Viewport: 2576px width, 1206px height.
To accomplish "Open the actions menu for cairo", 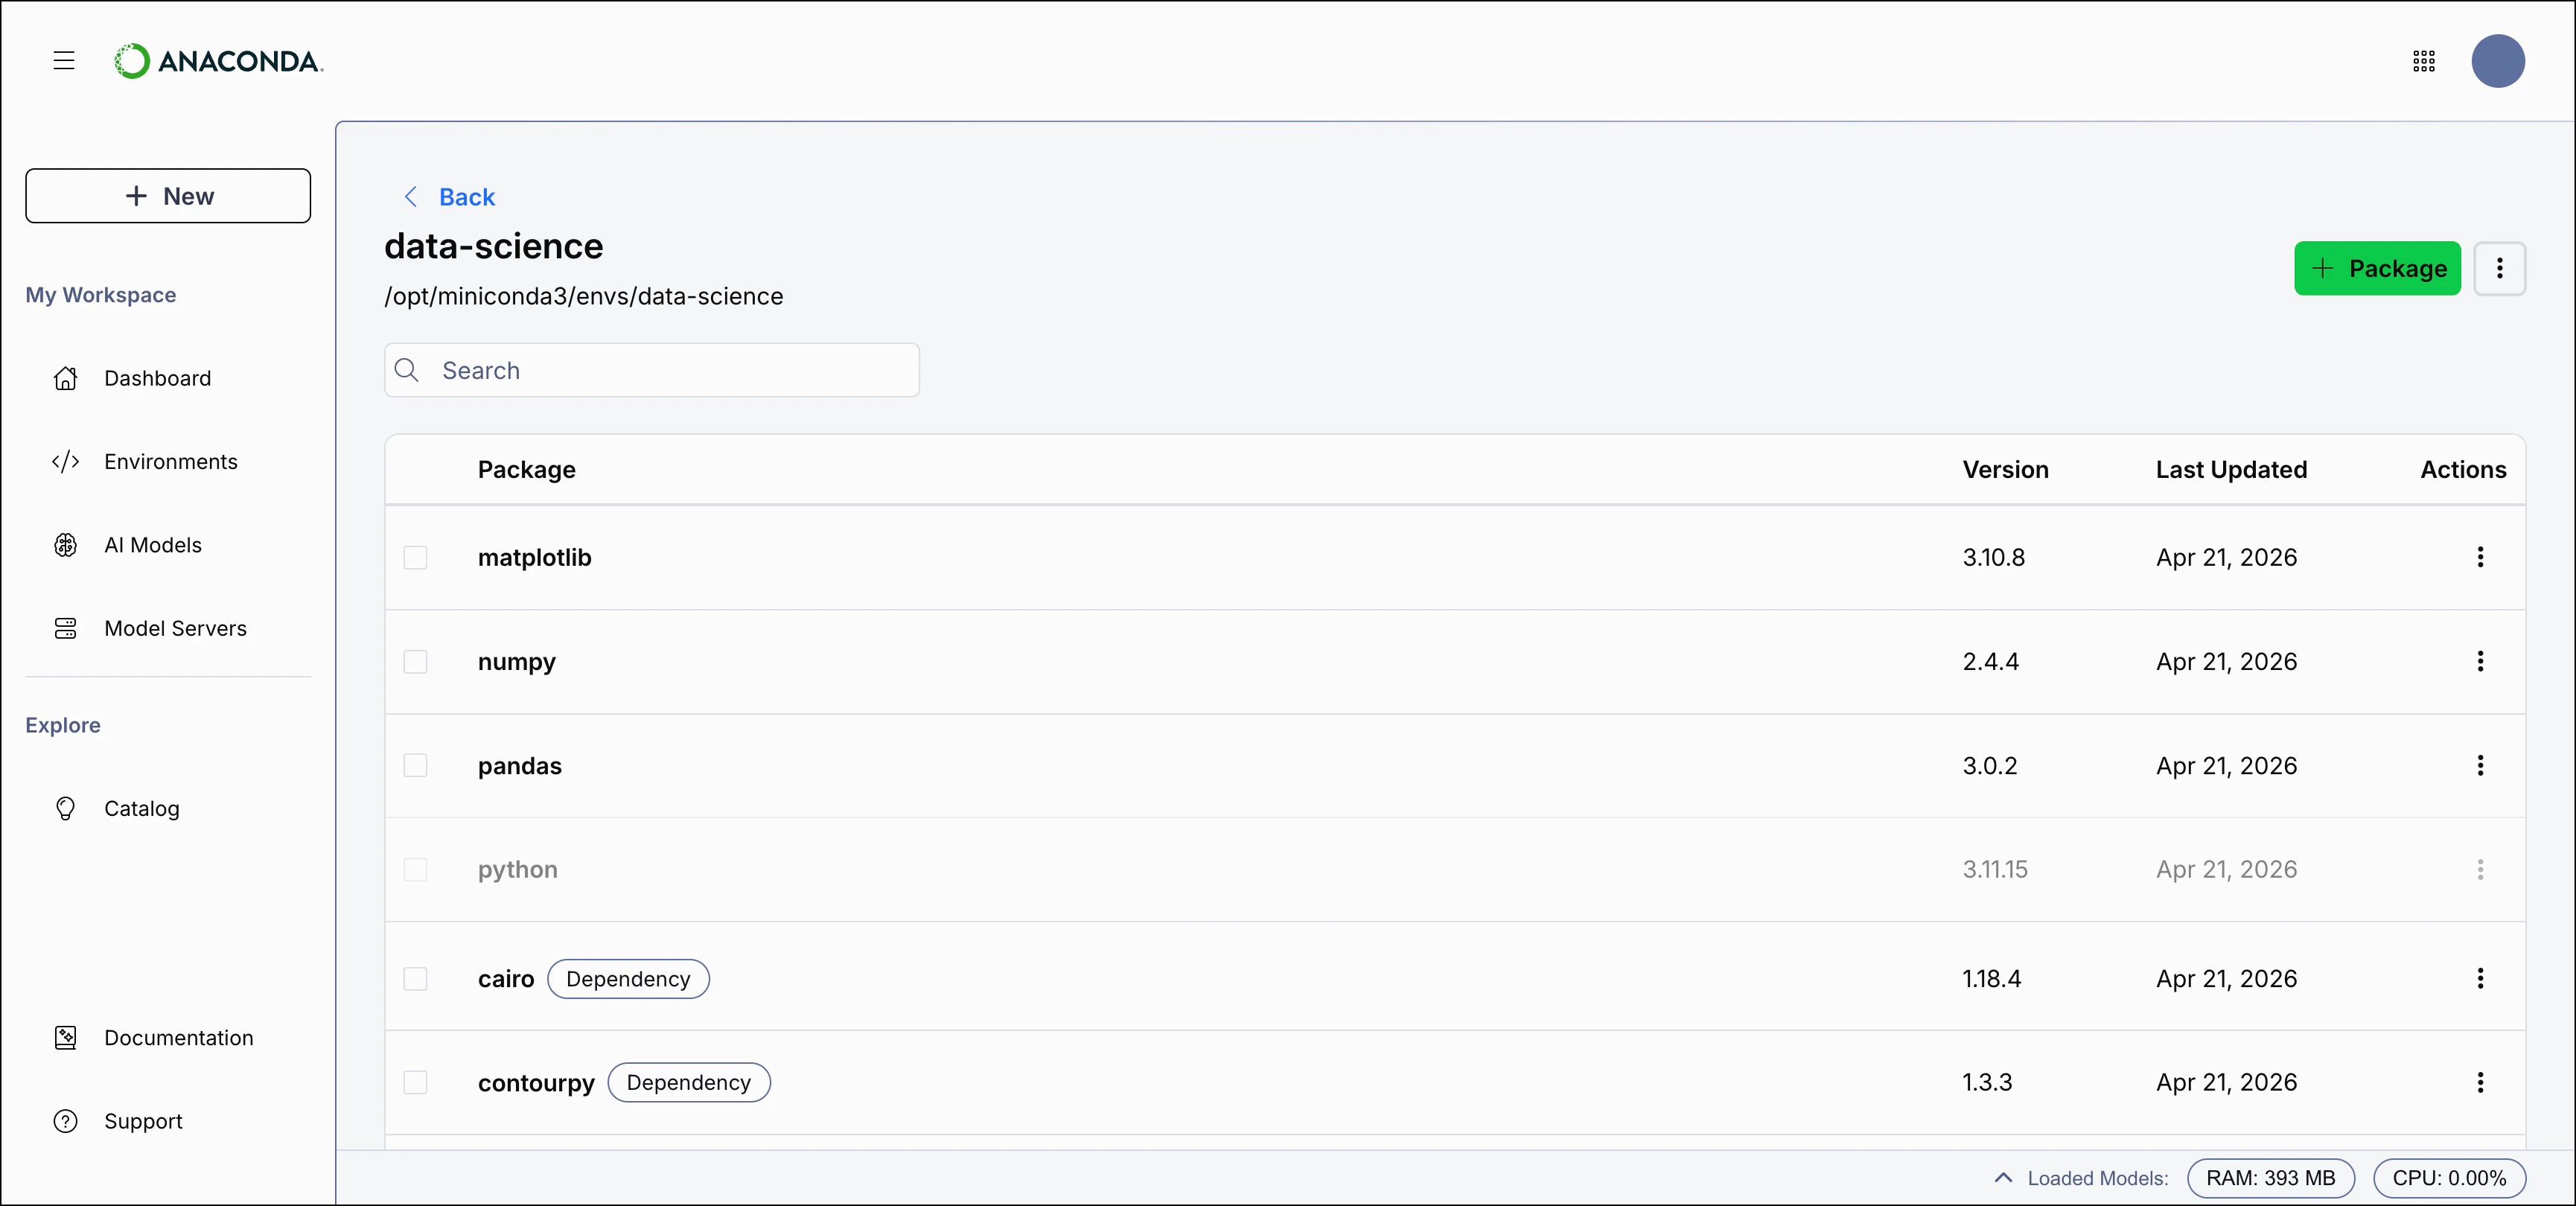I will [x=2481, y=979].
